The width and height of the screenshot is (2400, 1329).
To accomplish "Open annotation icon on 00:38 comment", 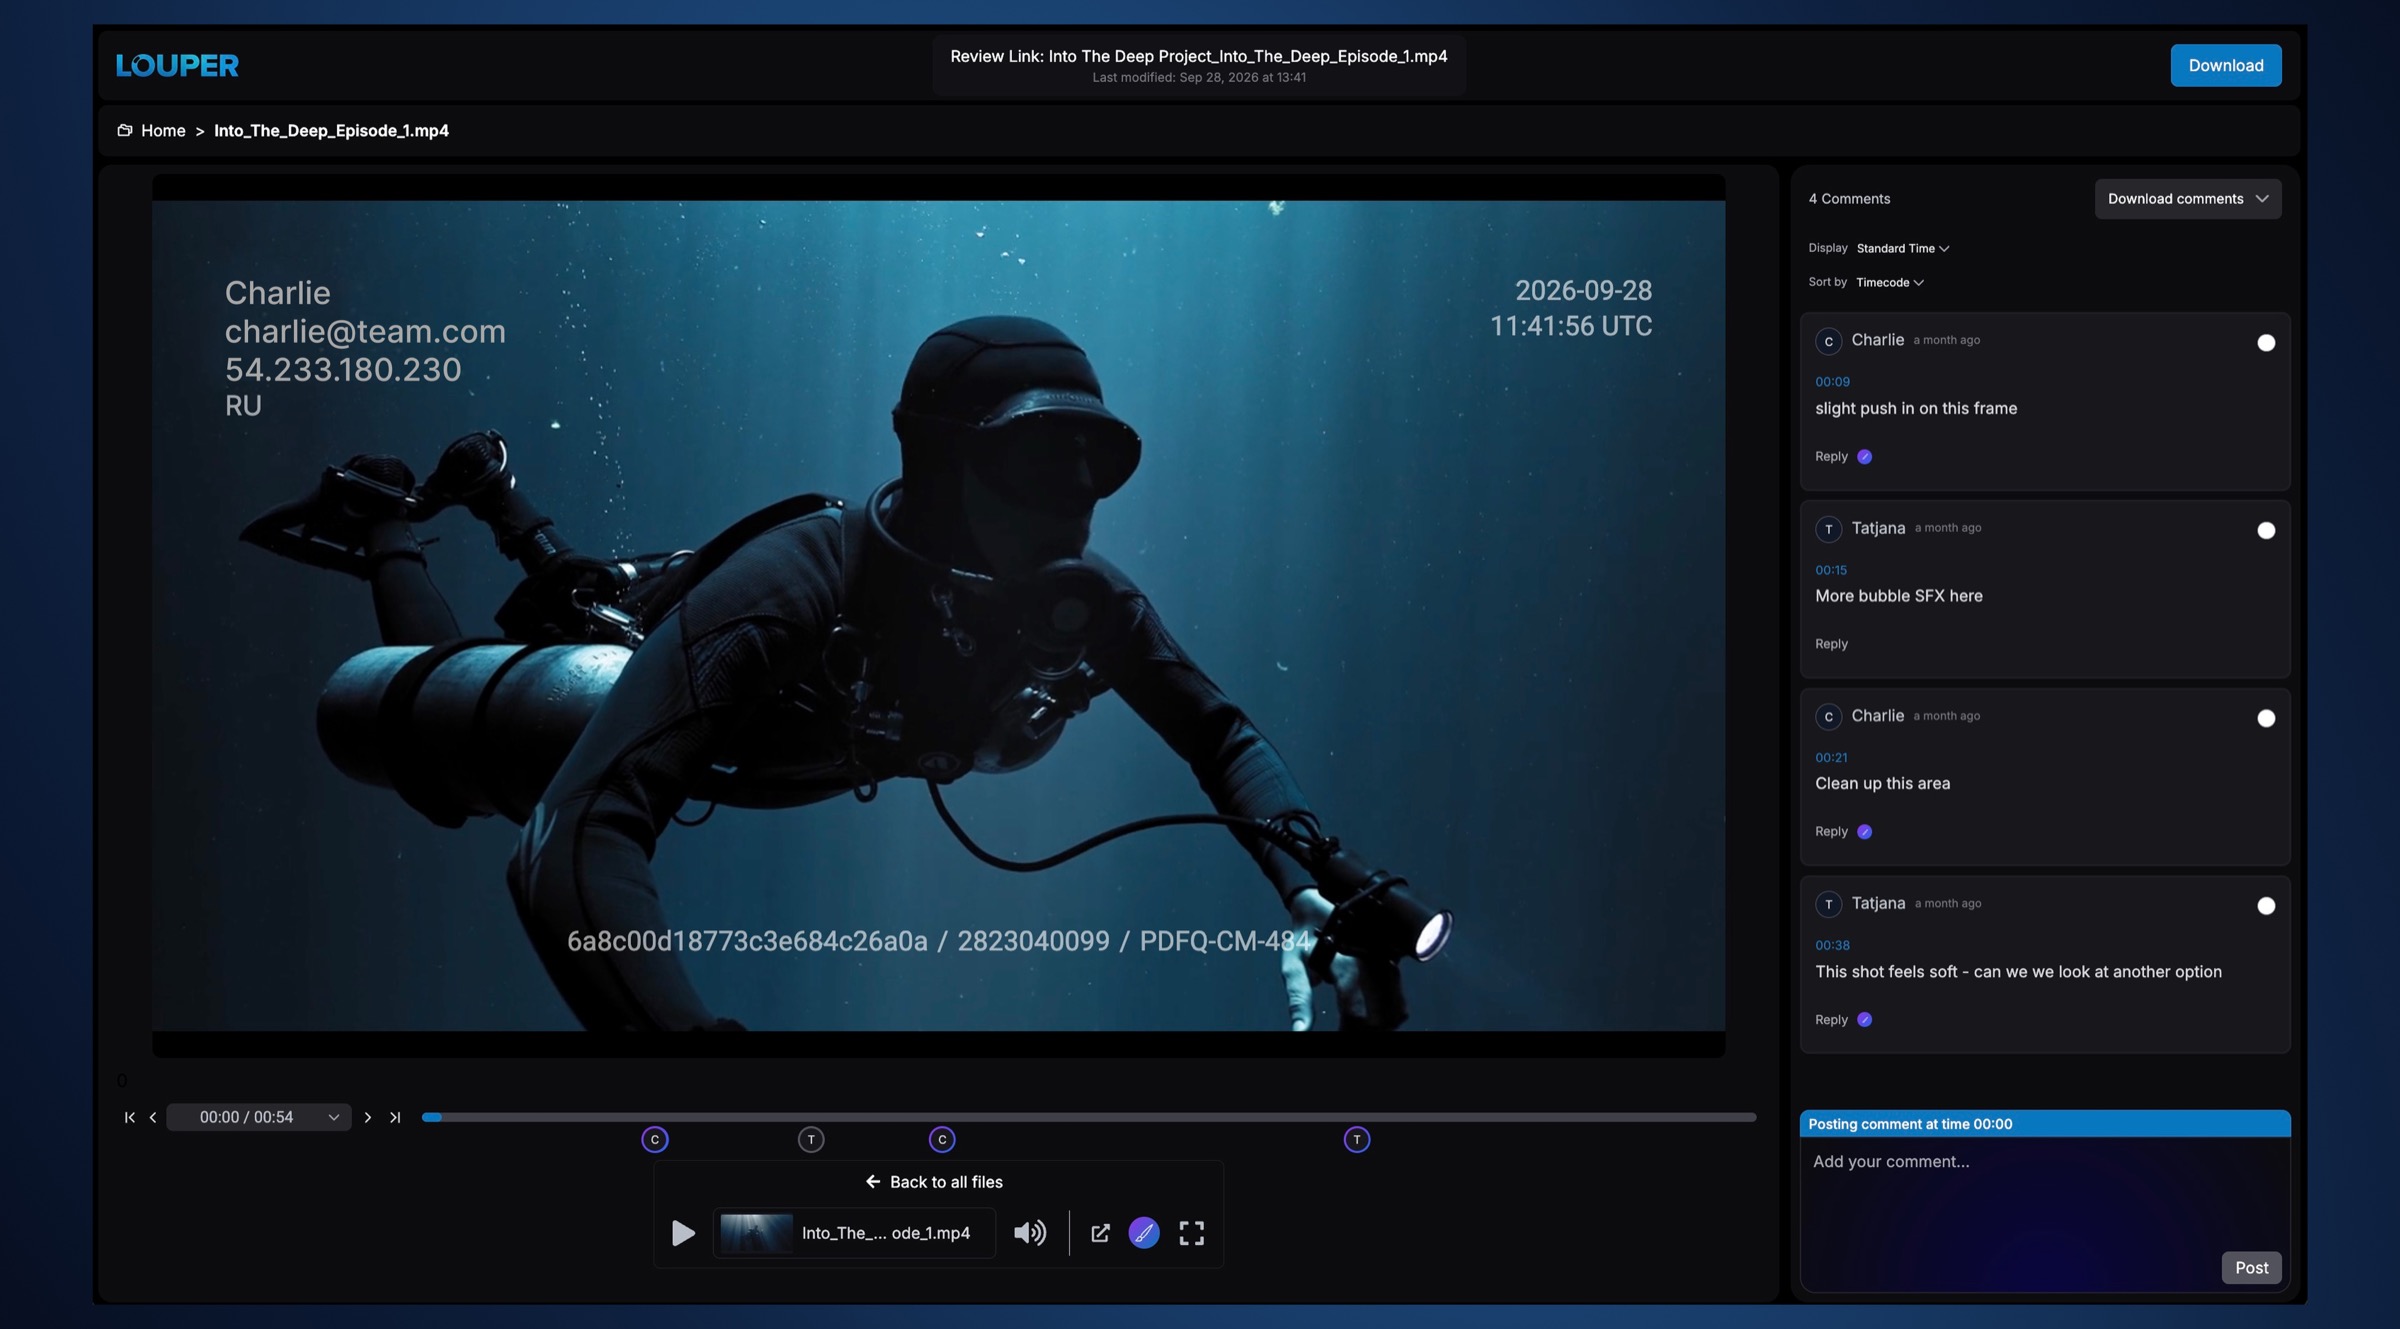I will 1864,1020.
